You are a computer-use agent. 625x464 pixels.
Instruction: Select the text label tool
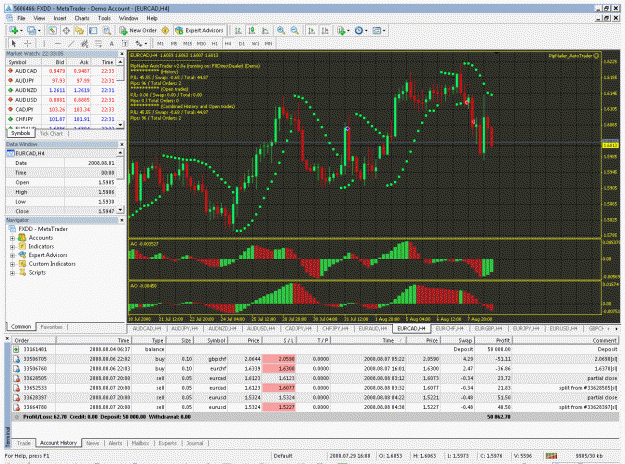125,43
